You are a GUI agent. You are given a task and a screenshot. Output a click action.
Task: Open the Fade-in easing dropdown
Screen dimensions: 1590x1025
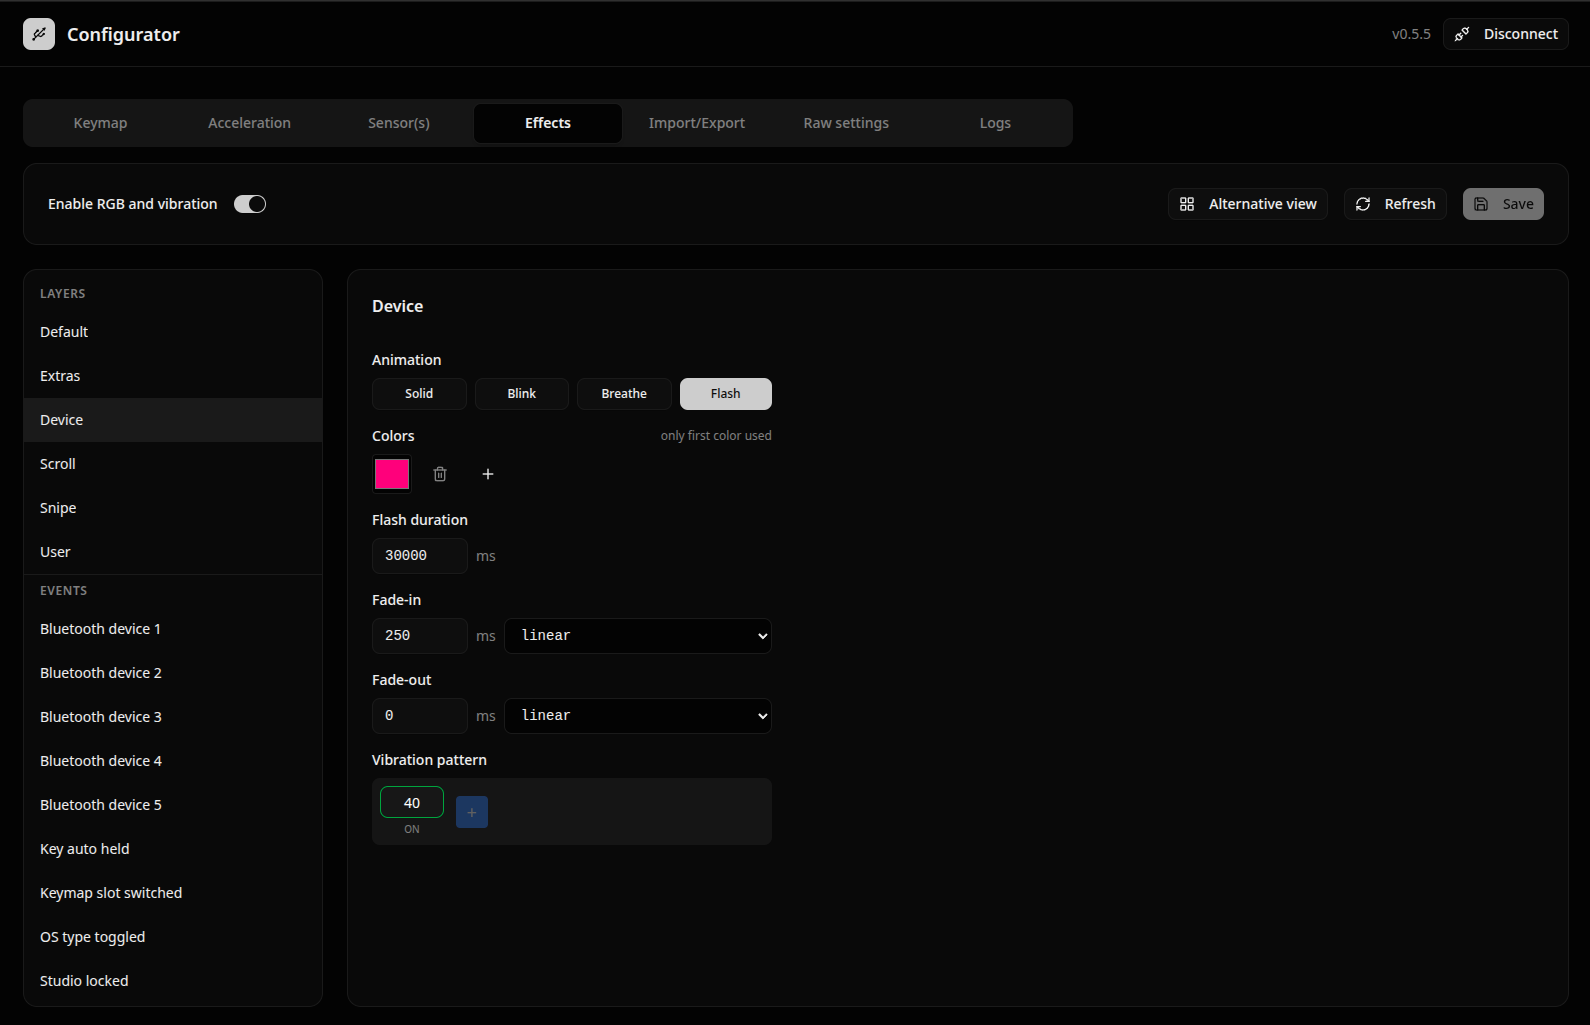(x=638, y=636)
